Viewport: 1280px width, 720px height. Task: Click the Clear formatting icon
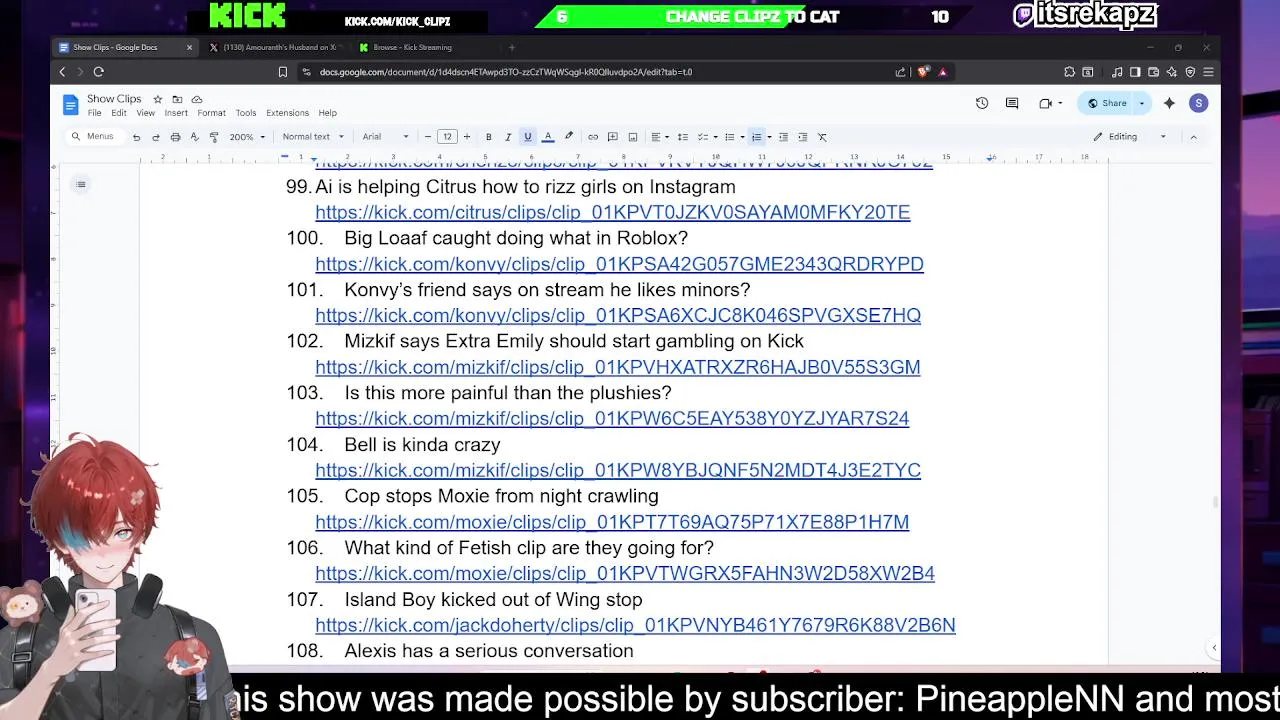822,137
